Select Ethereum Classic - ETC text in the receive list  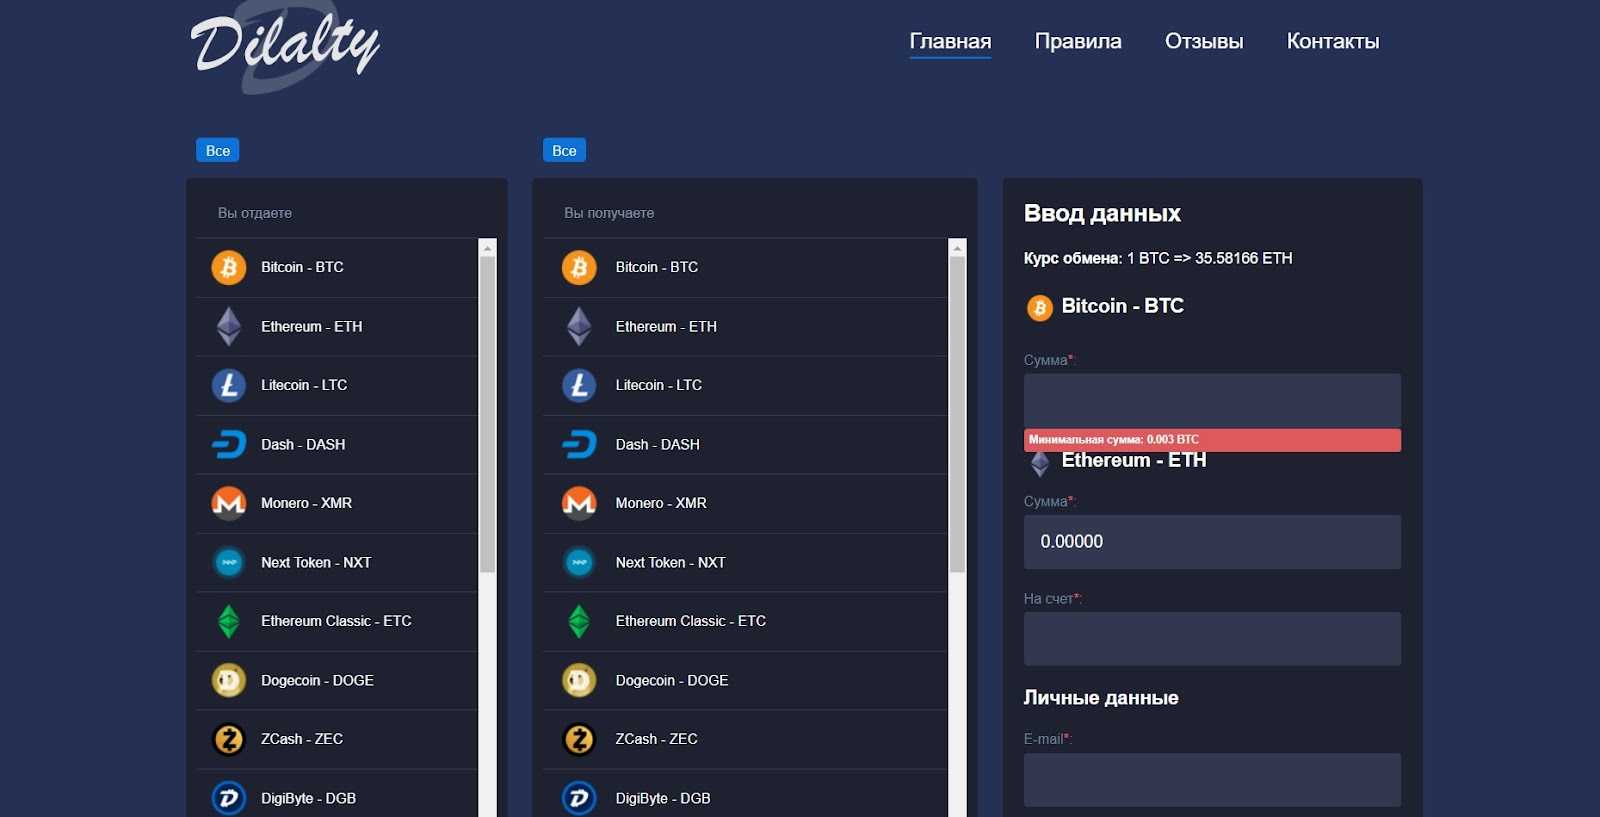pyautogui.click(x=691, y=621)
